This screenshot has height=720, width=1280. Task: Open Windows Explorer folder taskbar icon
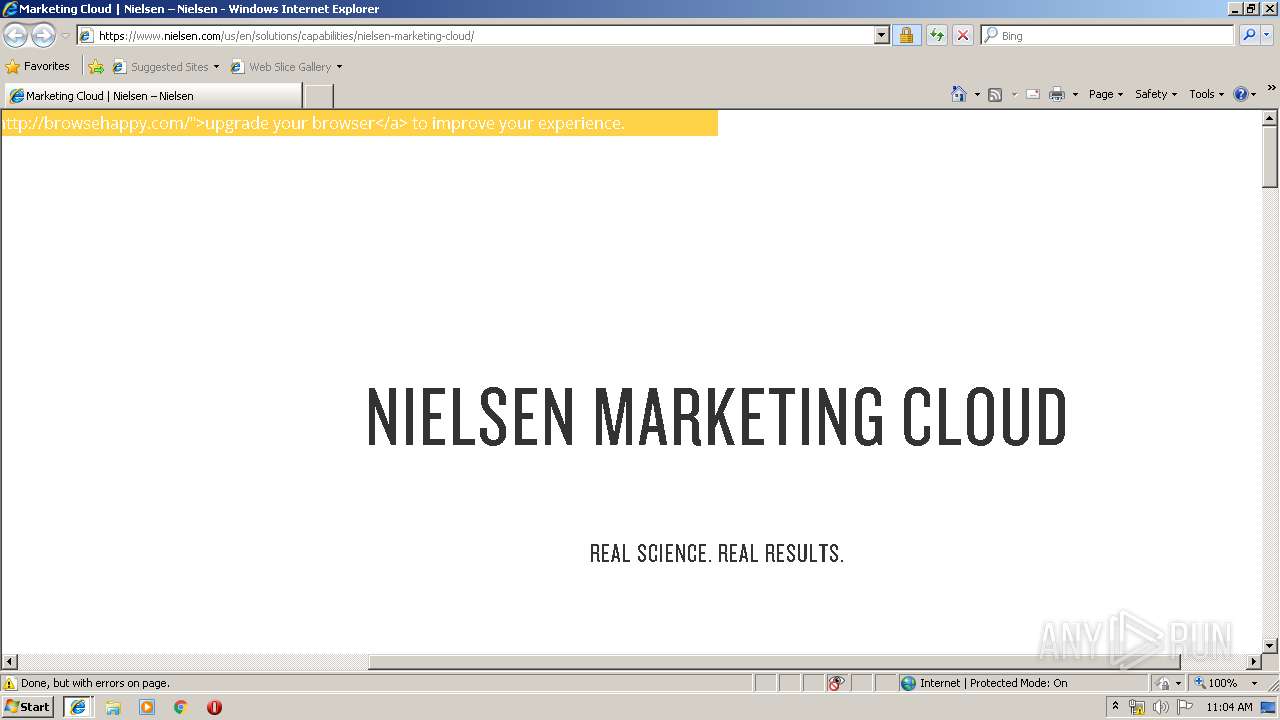click(x=113, y=707)
